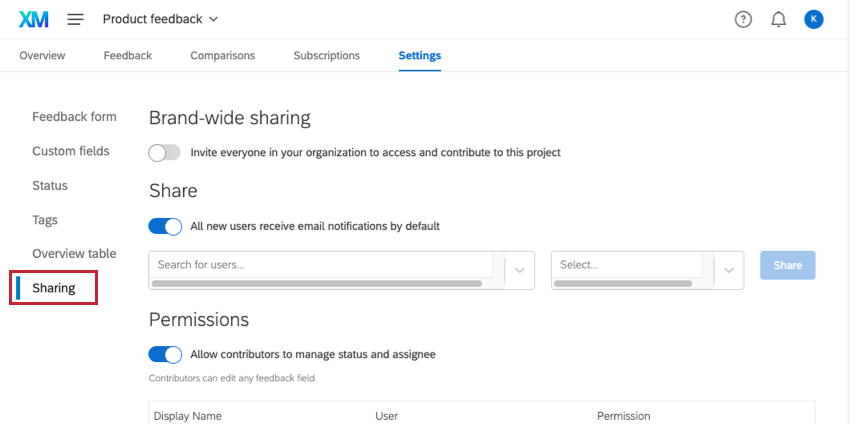
Task: Open the hamburger navigation menu
Action: pyautogui.click(x=76, y=19)
